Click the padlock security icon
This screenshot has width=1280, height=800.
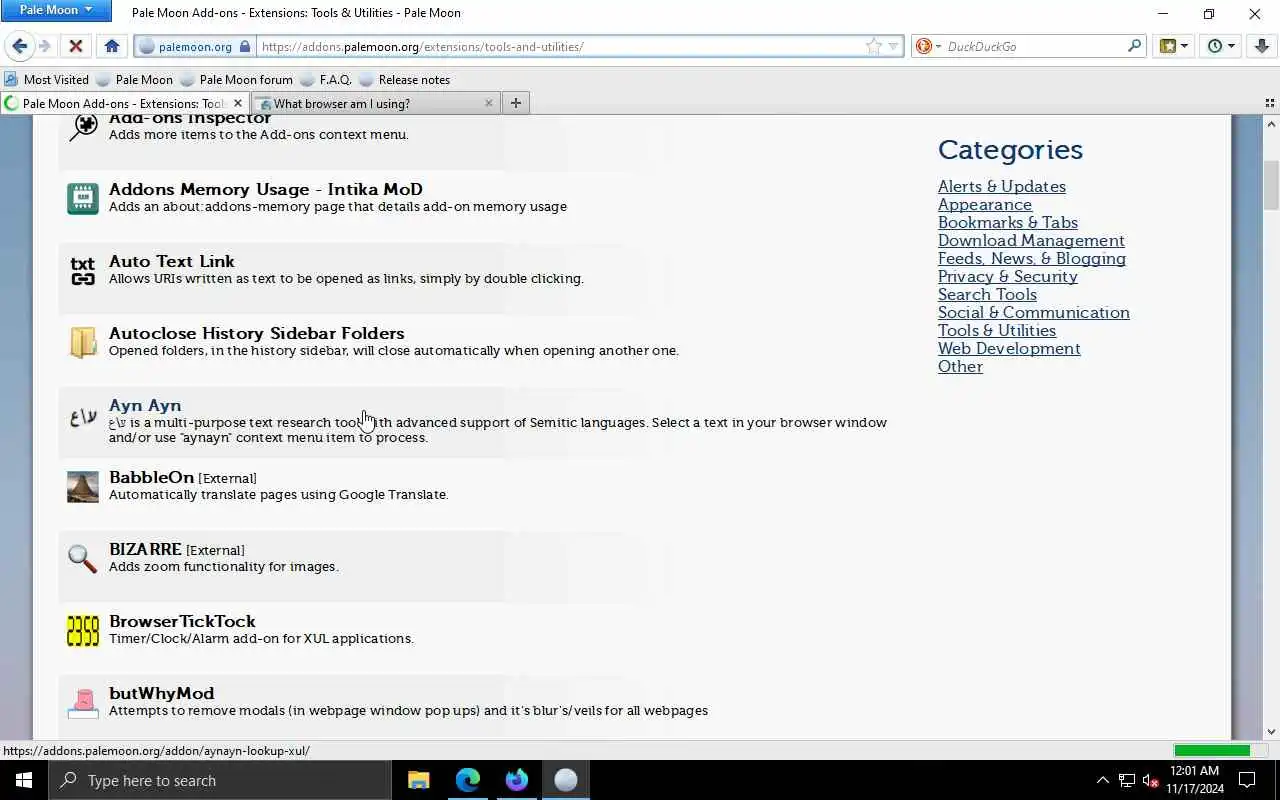click(x=245, y=46)
